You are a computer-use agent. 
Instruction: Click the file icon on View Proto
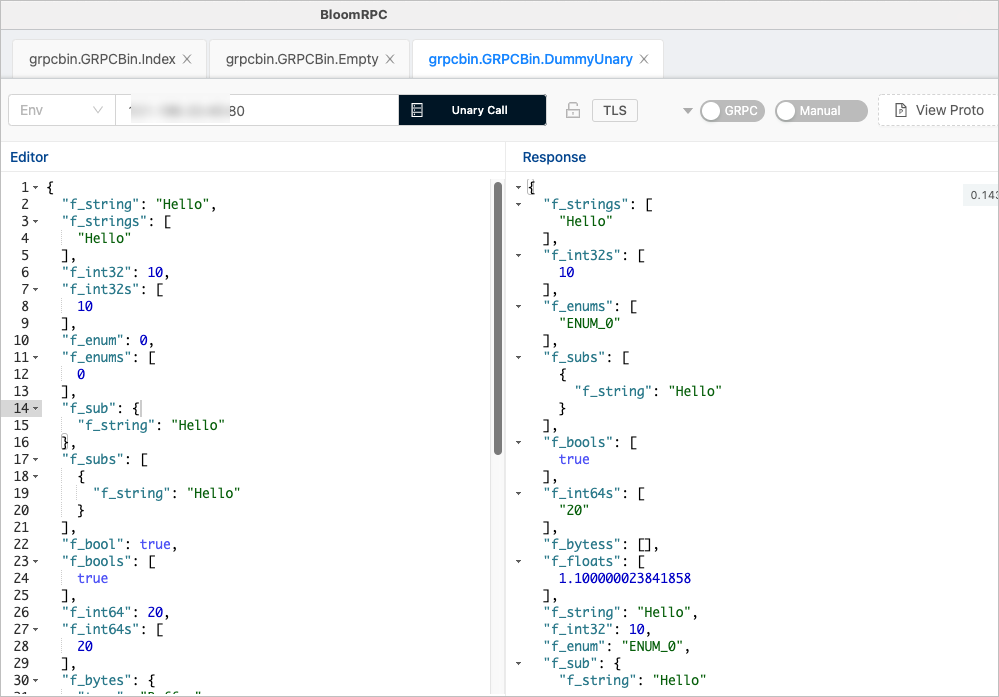click(x=900, y=111)
